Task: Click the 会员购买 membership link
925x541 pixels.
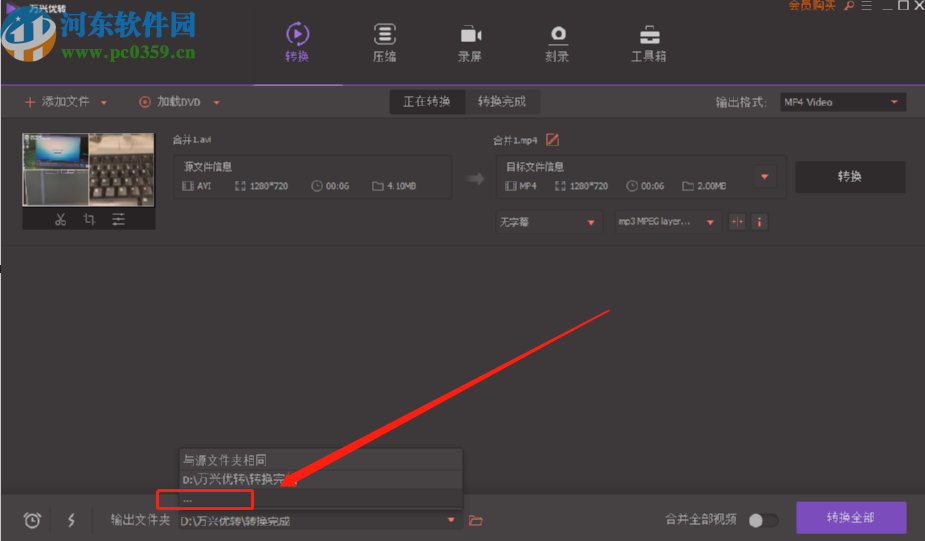Action: (x=812, y=6)
